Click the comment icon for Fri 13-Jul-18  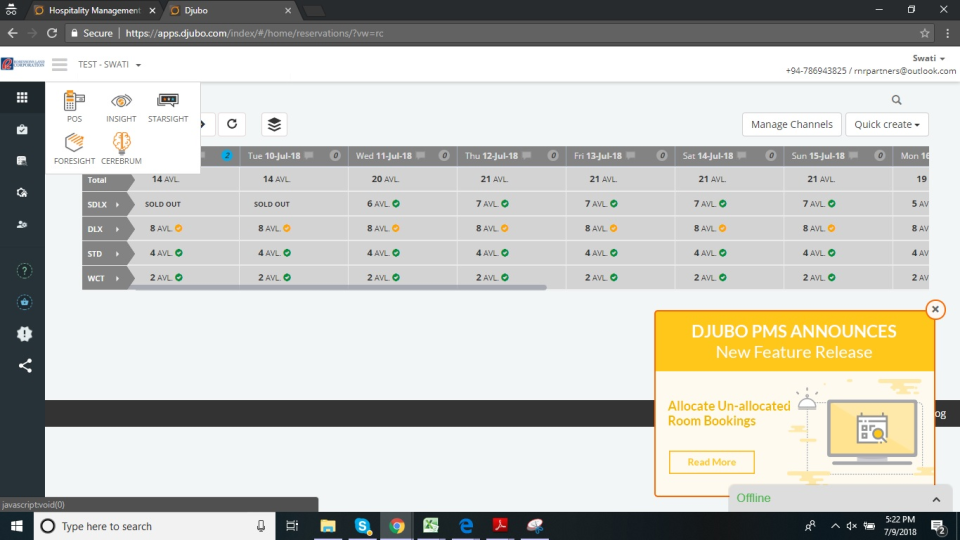(631, 156)
